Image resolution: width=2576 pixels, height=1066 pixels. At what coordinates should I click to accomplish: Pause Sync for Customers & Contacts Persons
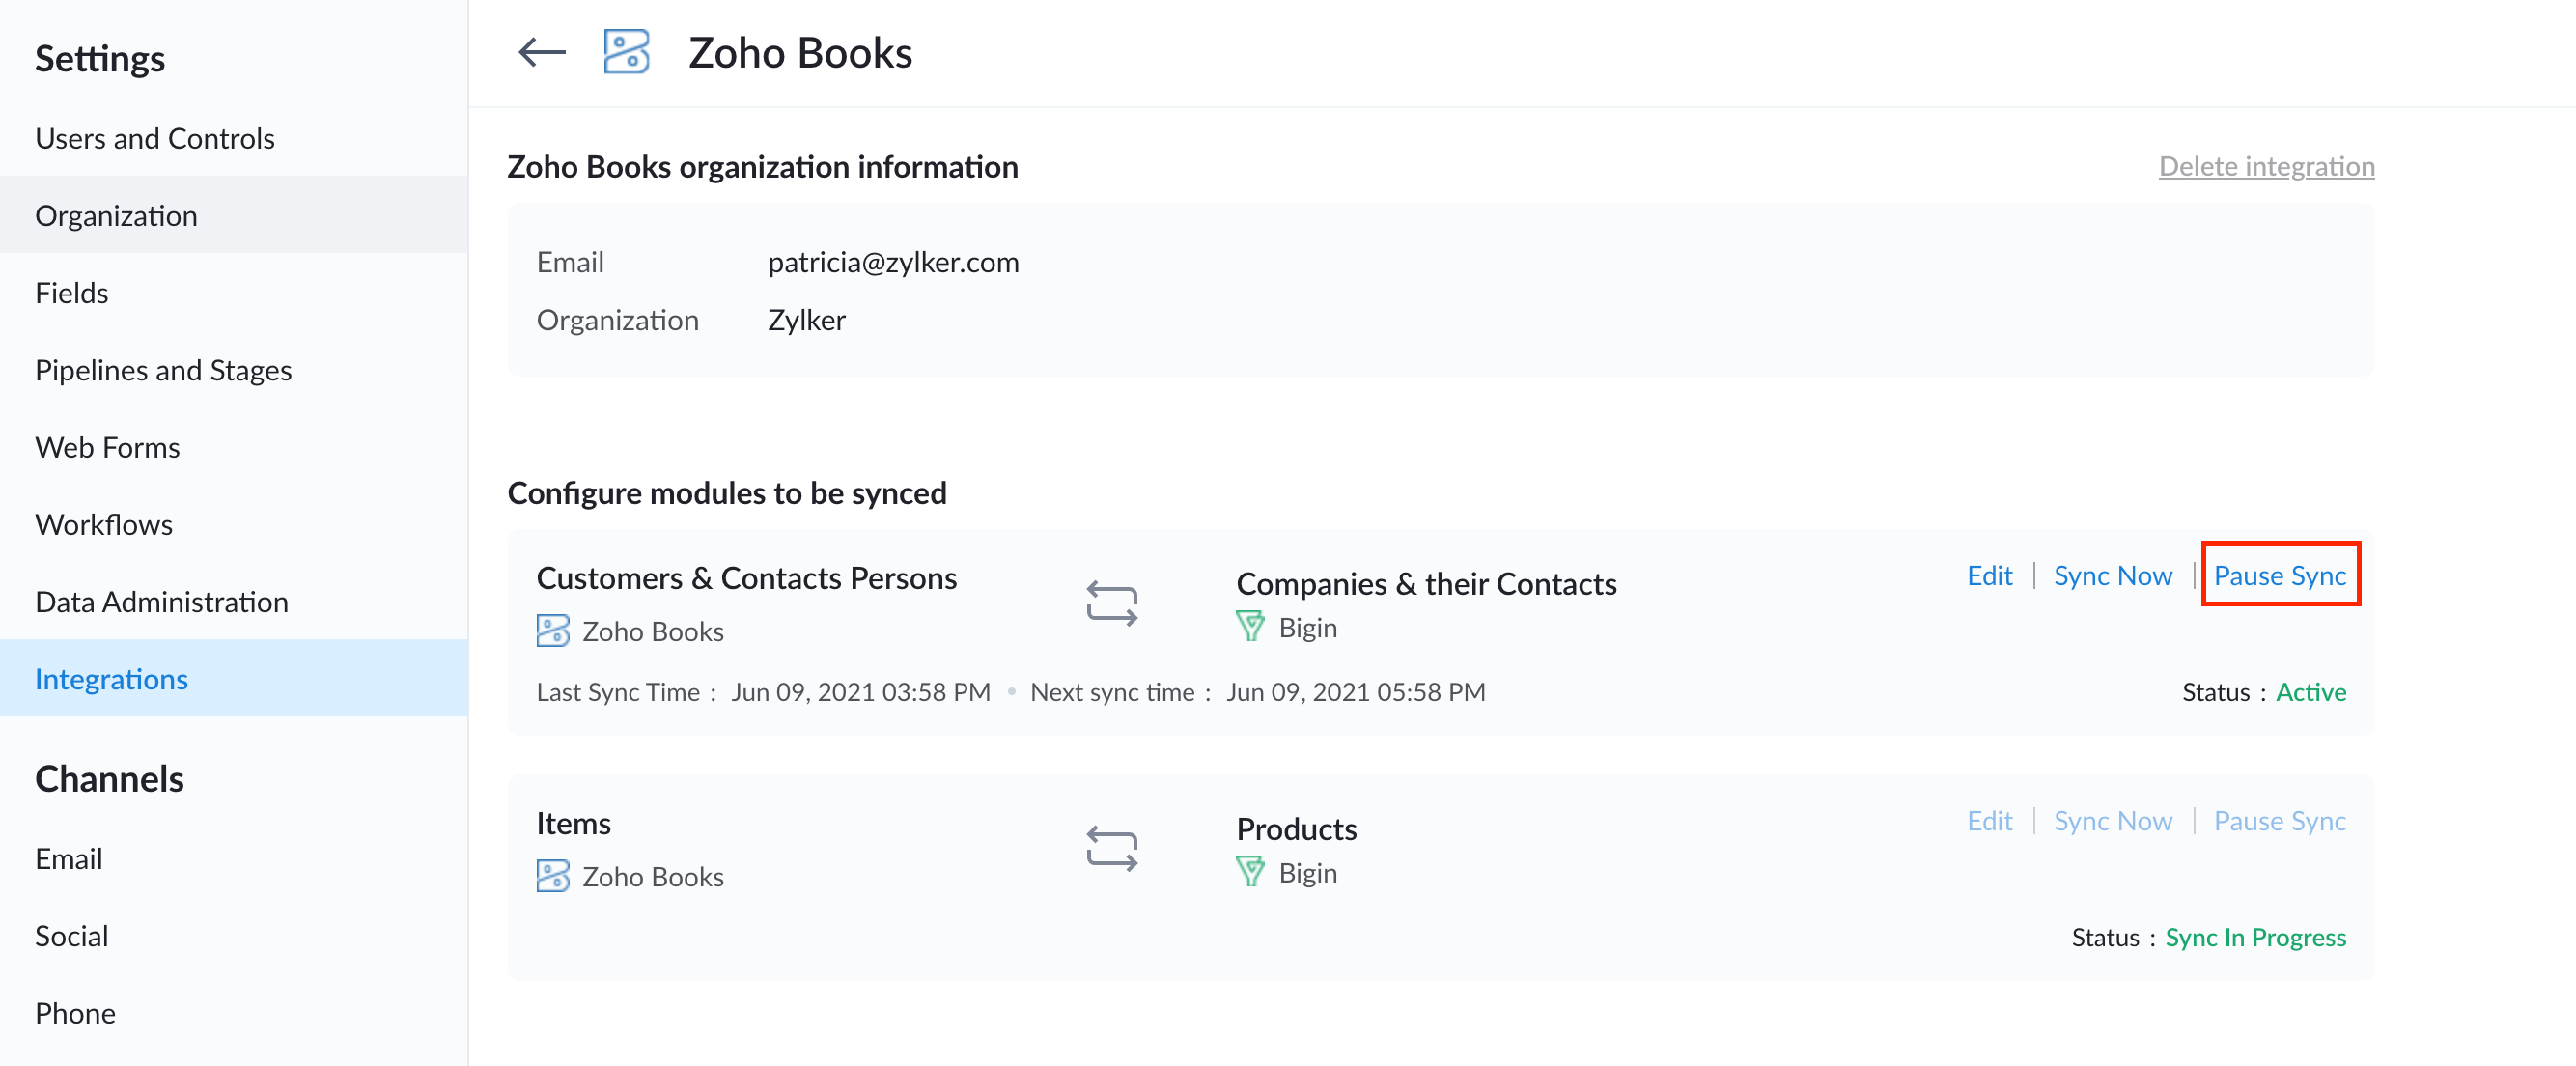point(2279,575)
